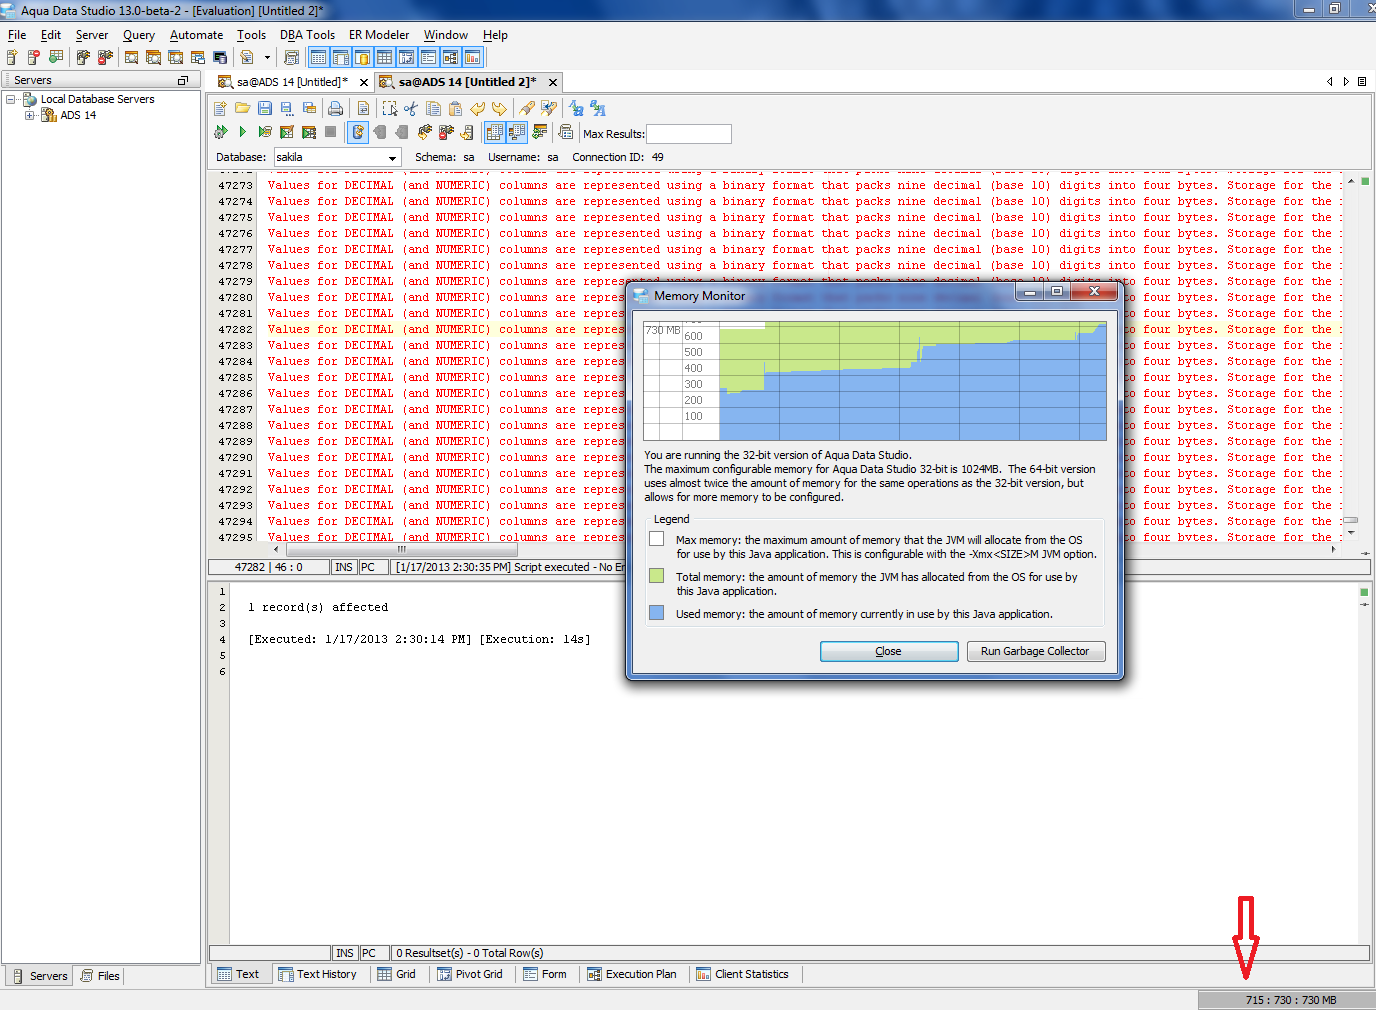Click the Paste clipboard icon

[x=455, y=108]
